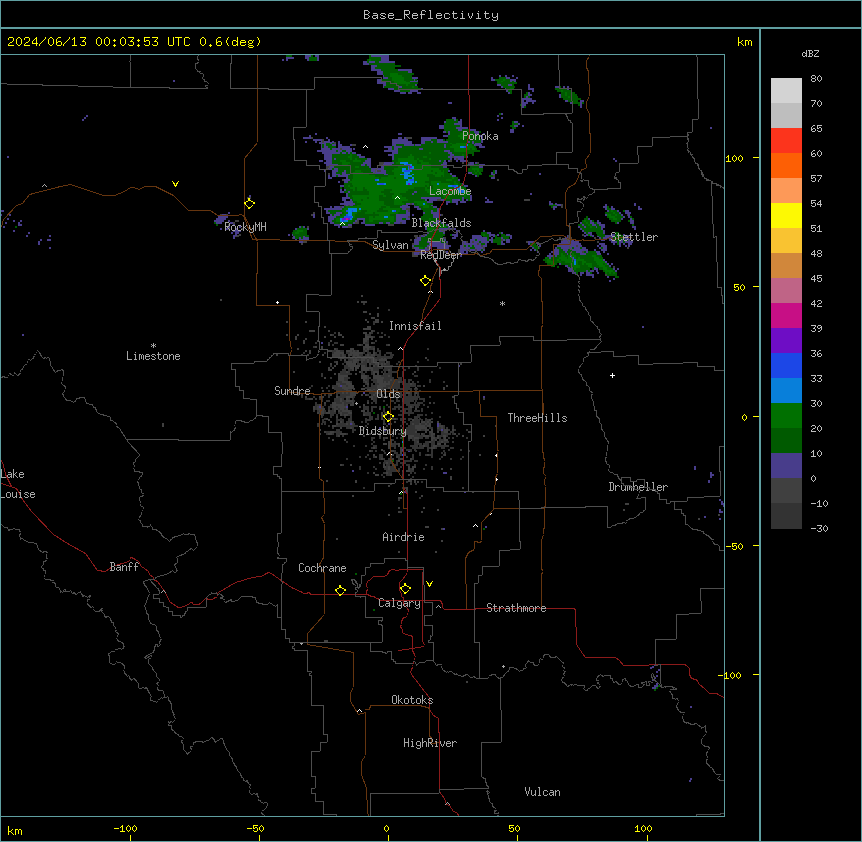862x842 pixels.
Task: Select the purple legend swatch between 39 and 36
Action: pos(786,340)
